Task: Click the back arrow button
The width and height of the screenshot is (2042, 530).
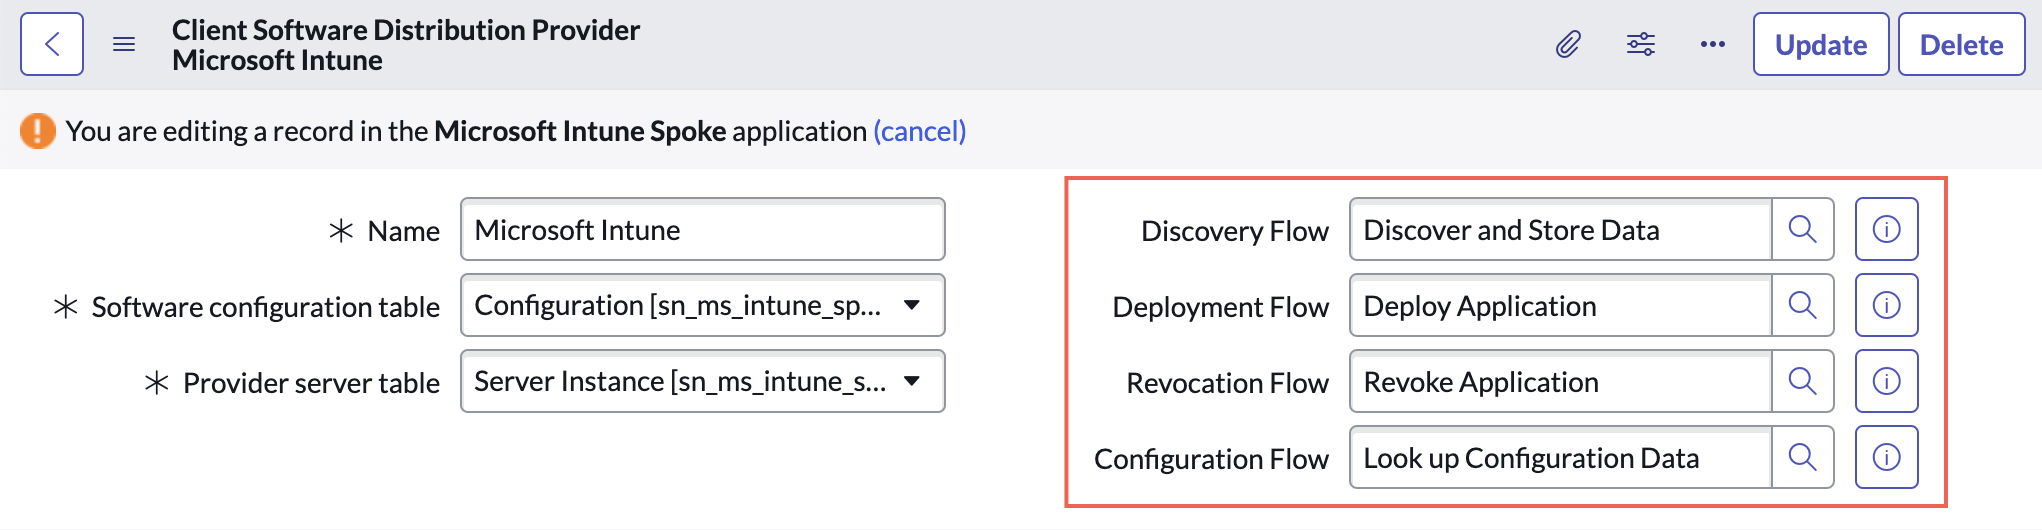Action: coord(52,44)
